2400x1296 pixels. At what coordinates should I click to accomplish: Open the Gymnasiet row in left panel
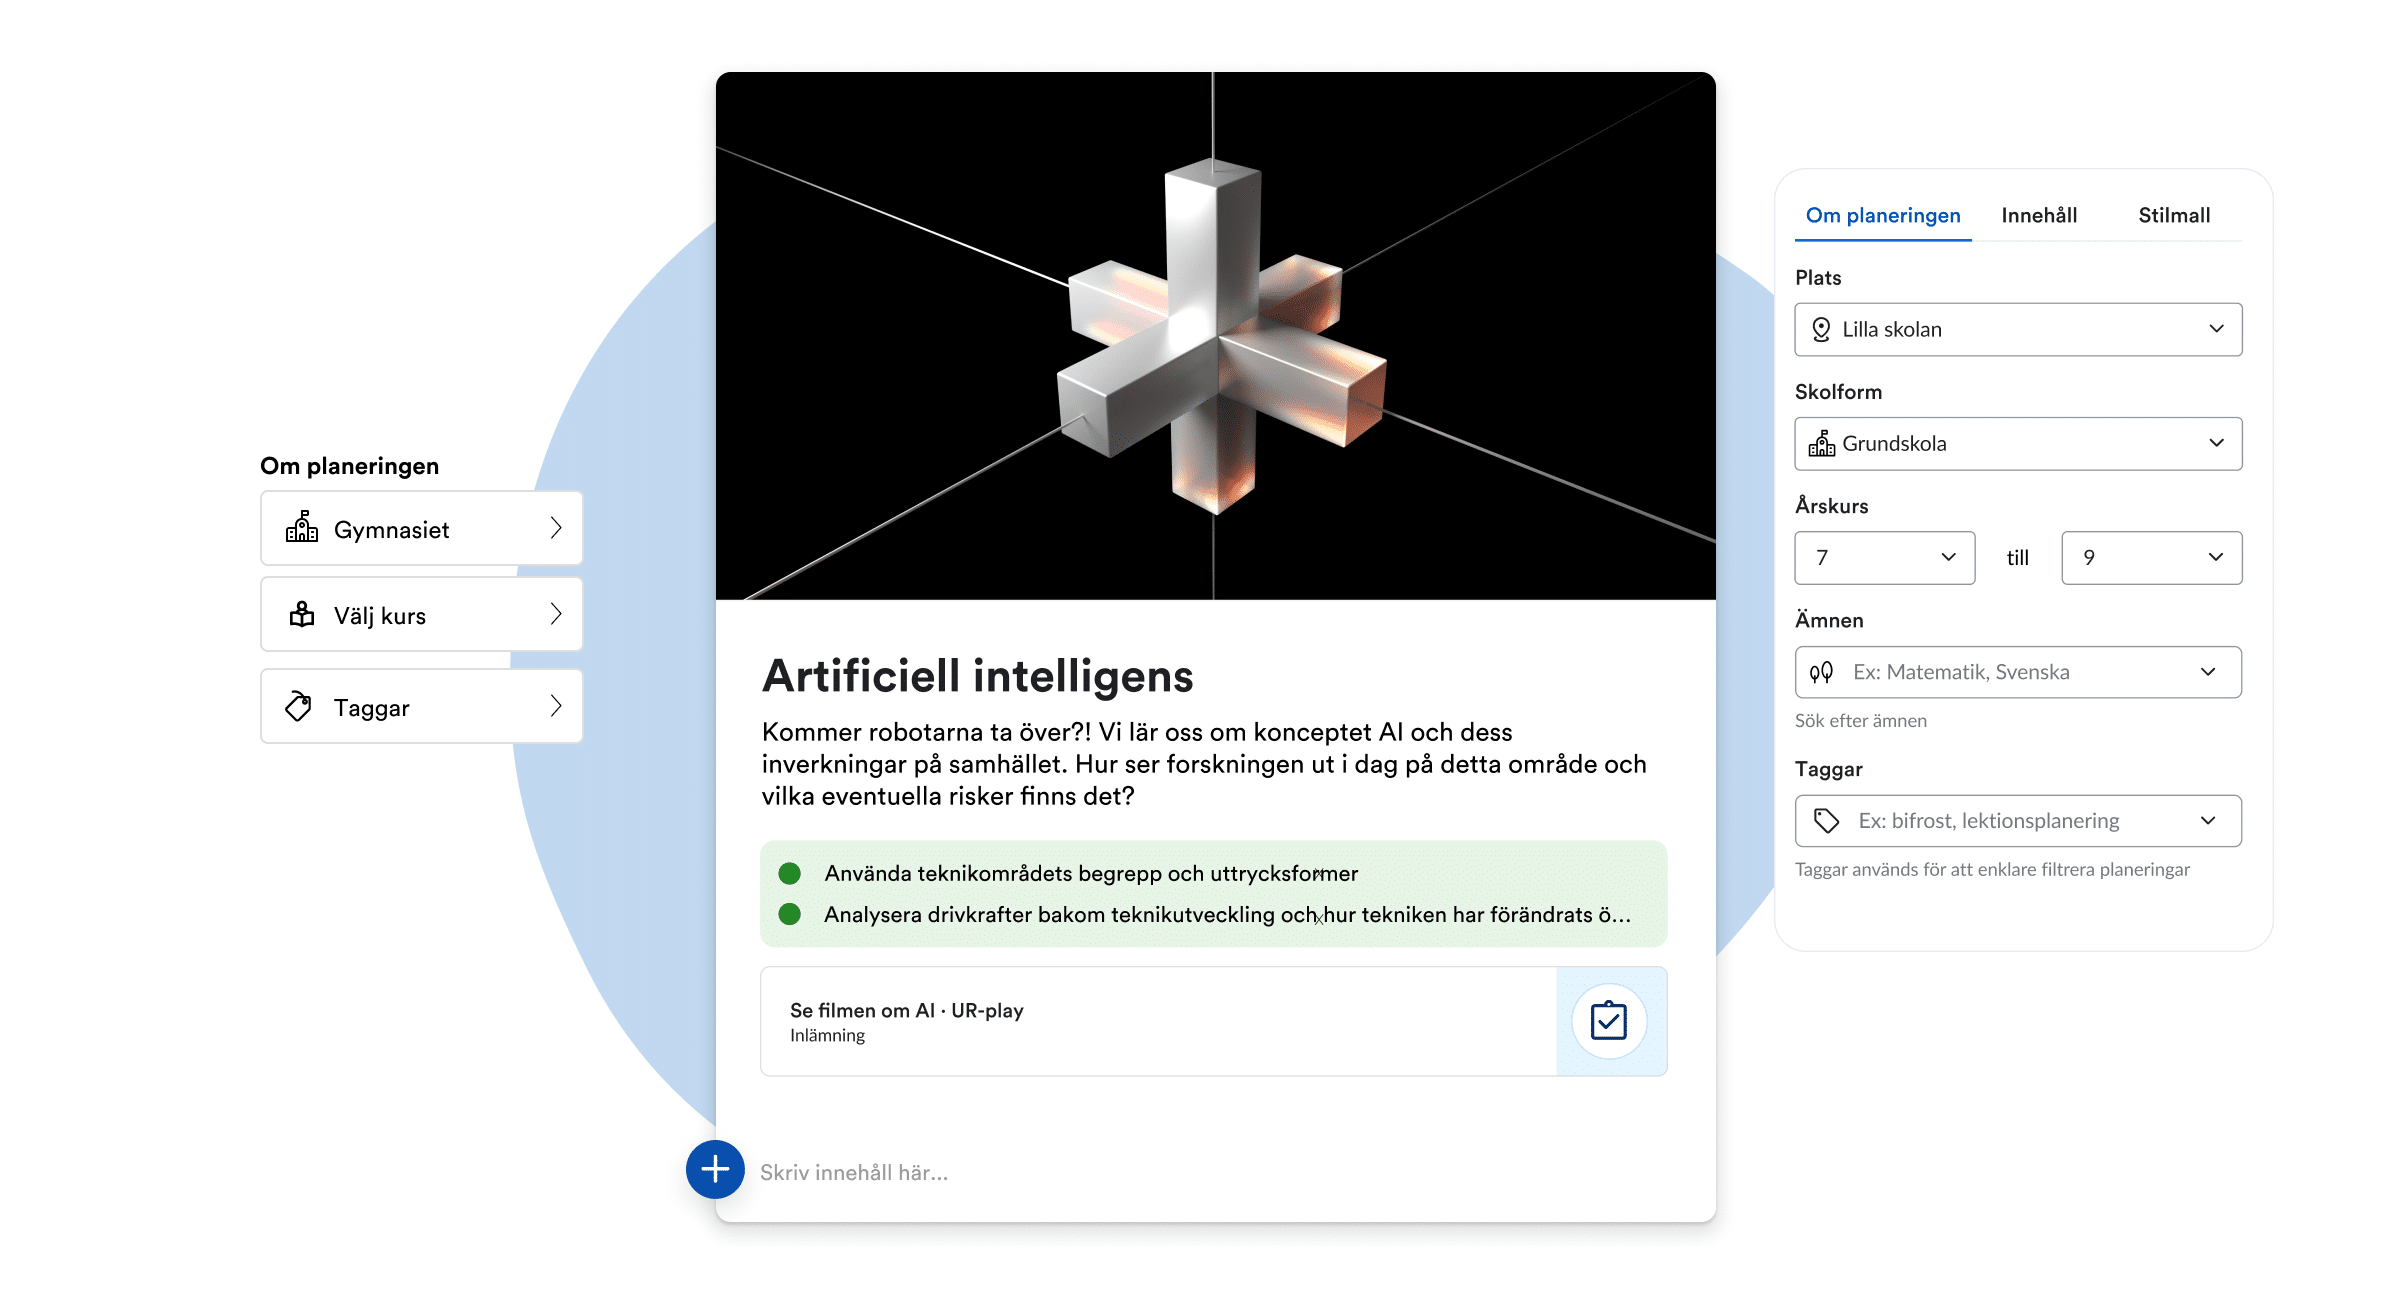[421, 529]
